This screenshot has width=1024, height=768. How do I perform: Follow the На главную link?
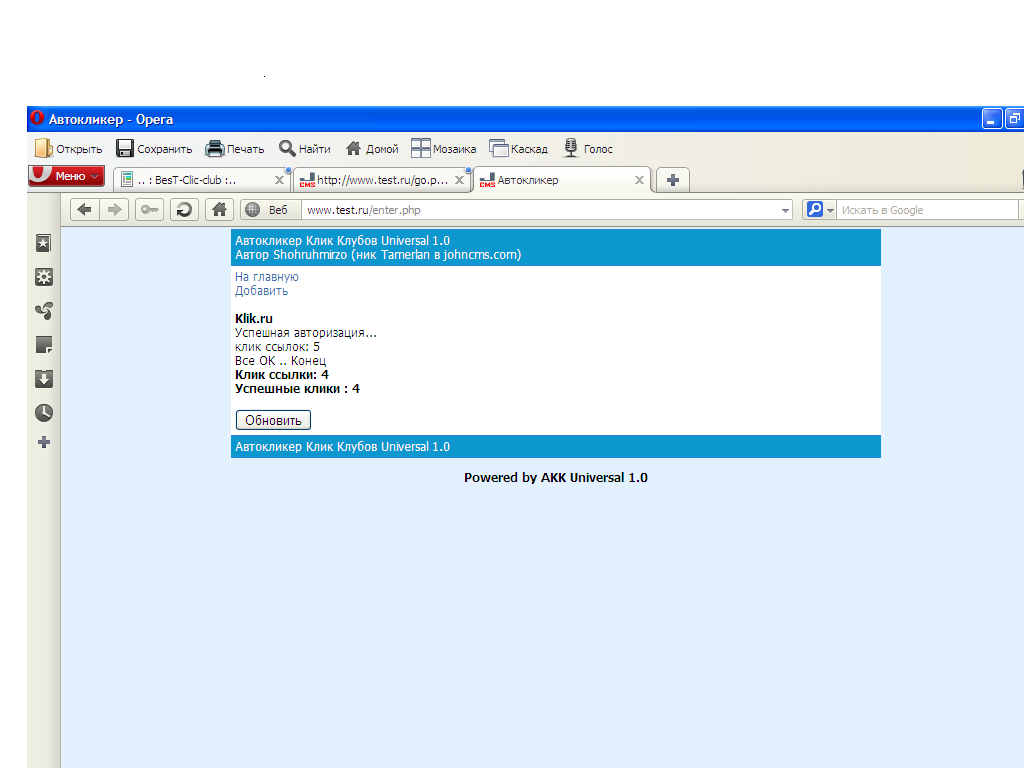pos(266,277)
